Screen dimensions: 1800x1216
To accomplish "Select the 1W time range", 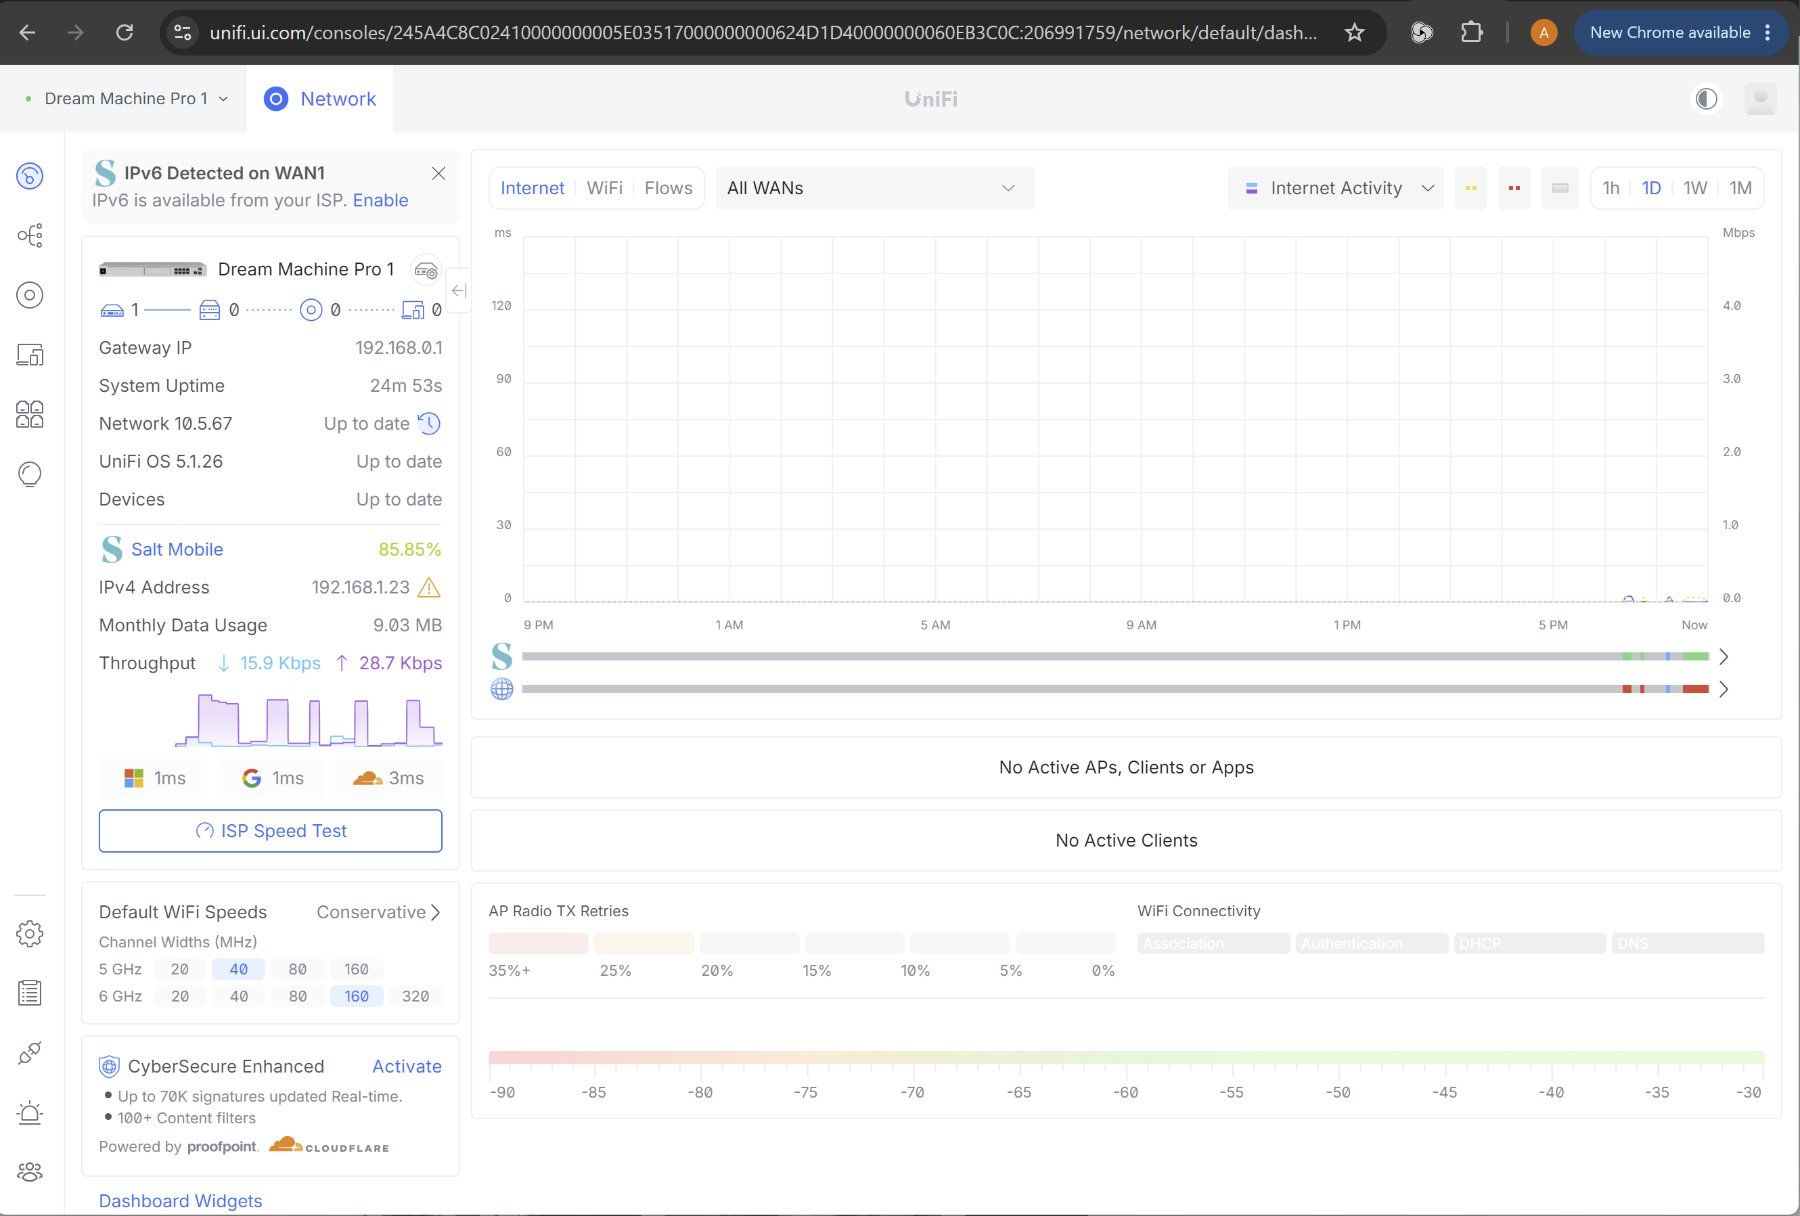I will (1695, 188).
